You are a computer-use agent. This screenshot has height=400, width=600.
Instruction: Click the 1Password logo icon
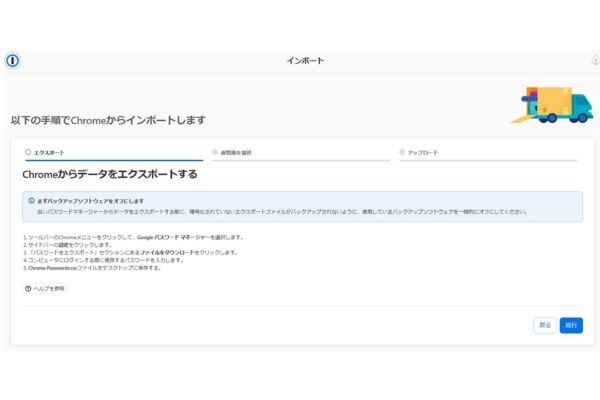click(12, 60)
